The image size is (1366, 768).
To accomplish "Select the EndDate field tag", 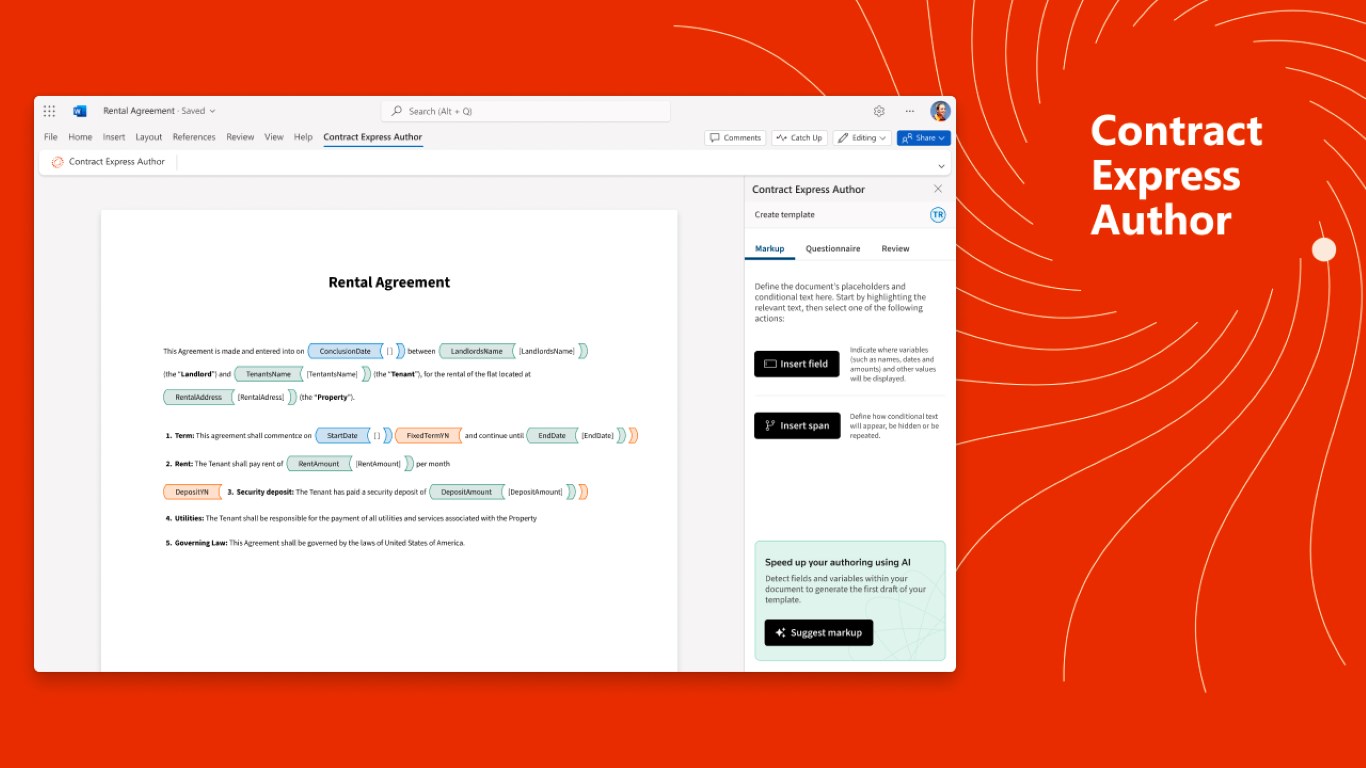I will point(552,435).
